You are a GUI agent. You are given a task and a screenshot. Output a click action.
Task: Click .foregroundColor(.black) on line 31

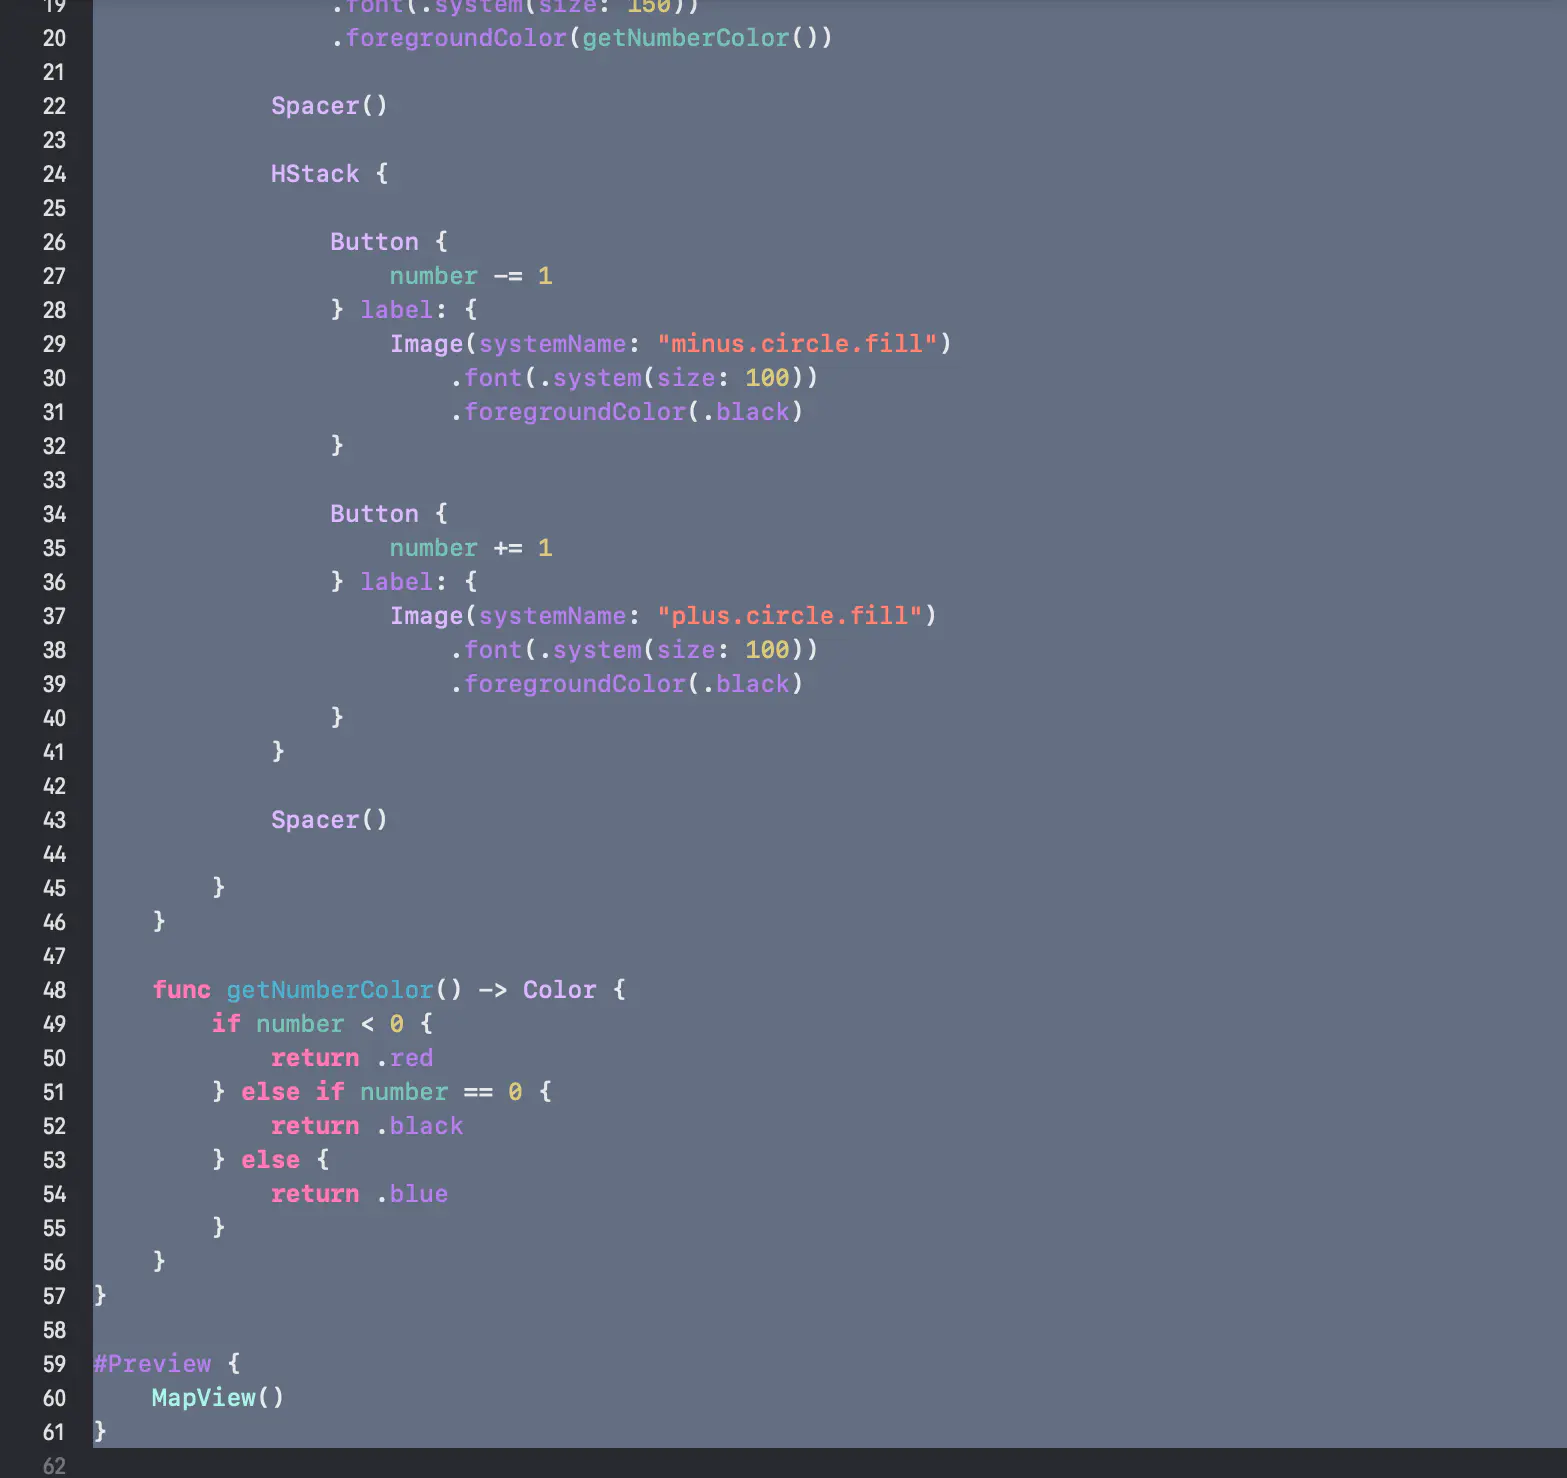click(626, 412)
